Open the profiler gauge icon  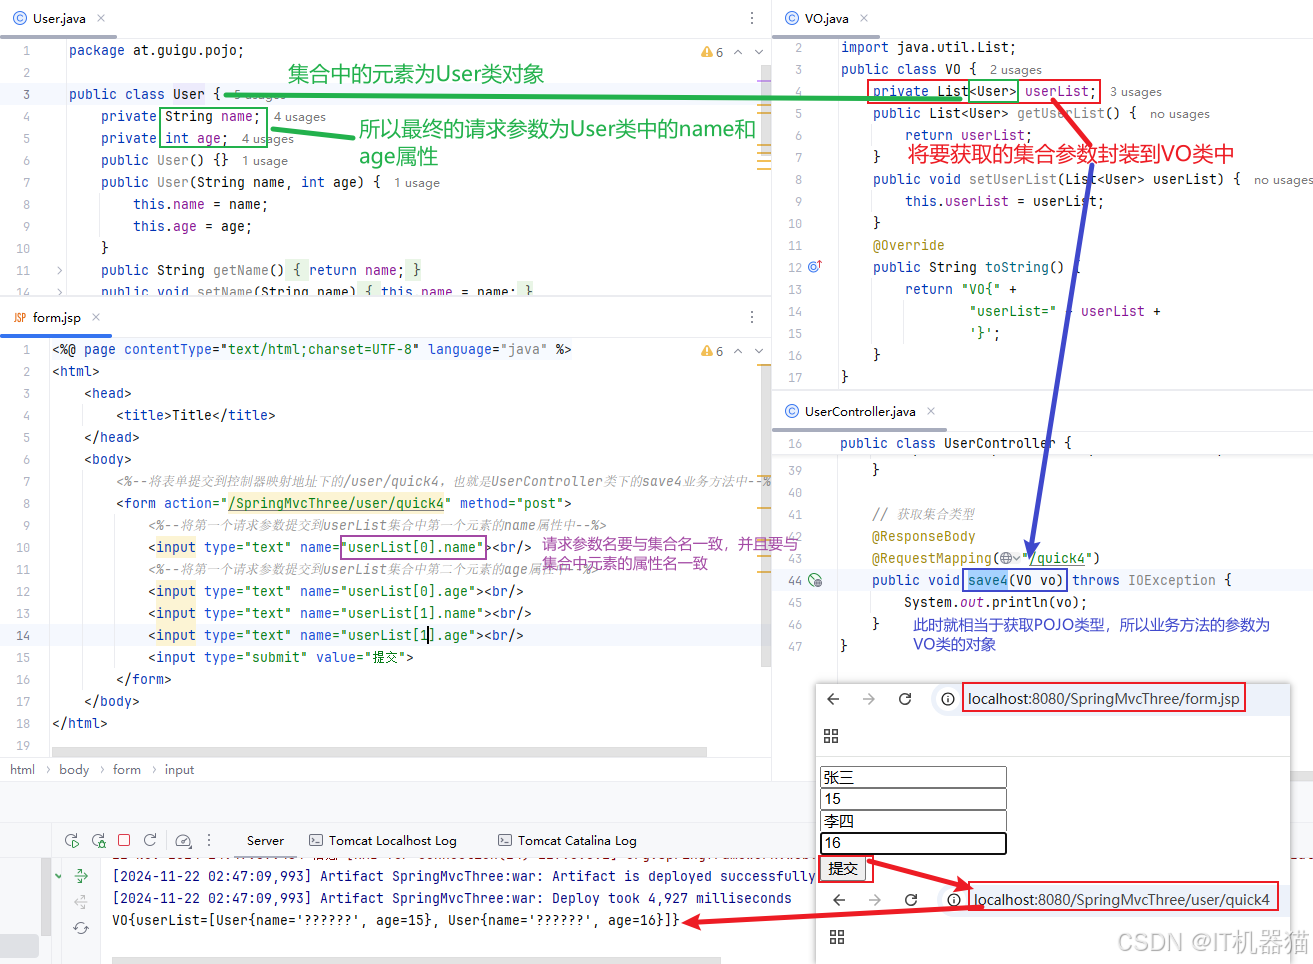(183, 841)
